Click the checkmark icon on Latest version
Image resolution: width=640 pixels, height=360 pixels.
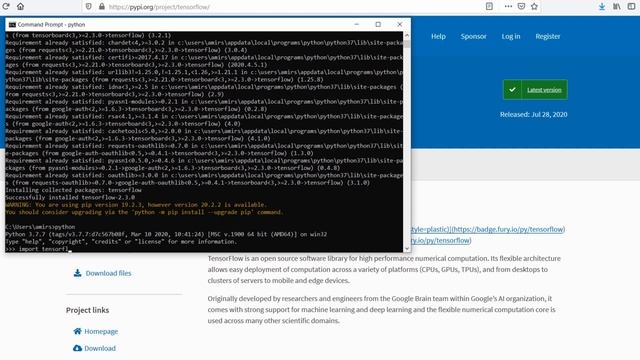click(512, 89)
